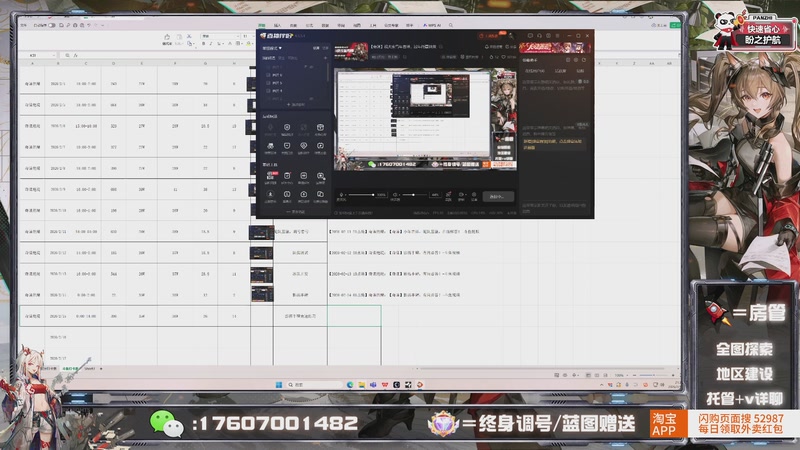Click the add new sheet plus button

pos(101,368)
